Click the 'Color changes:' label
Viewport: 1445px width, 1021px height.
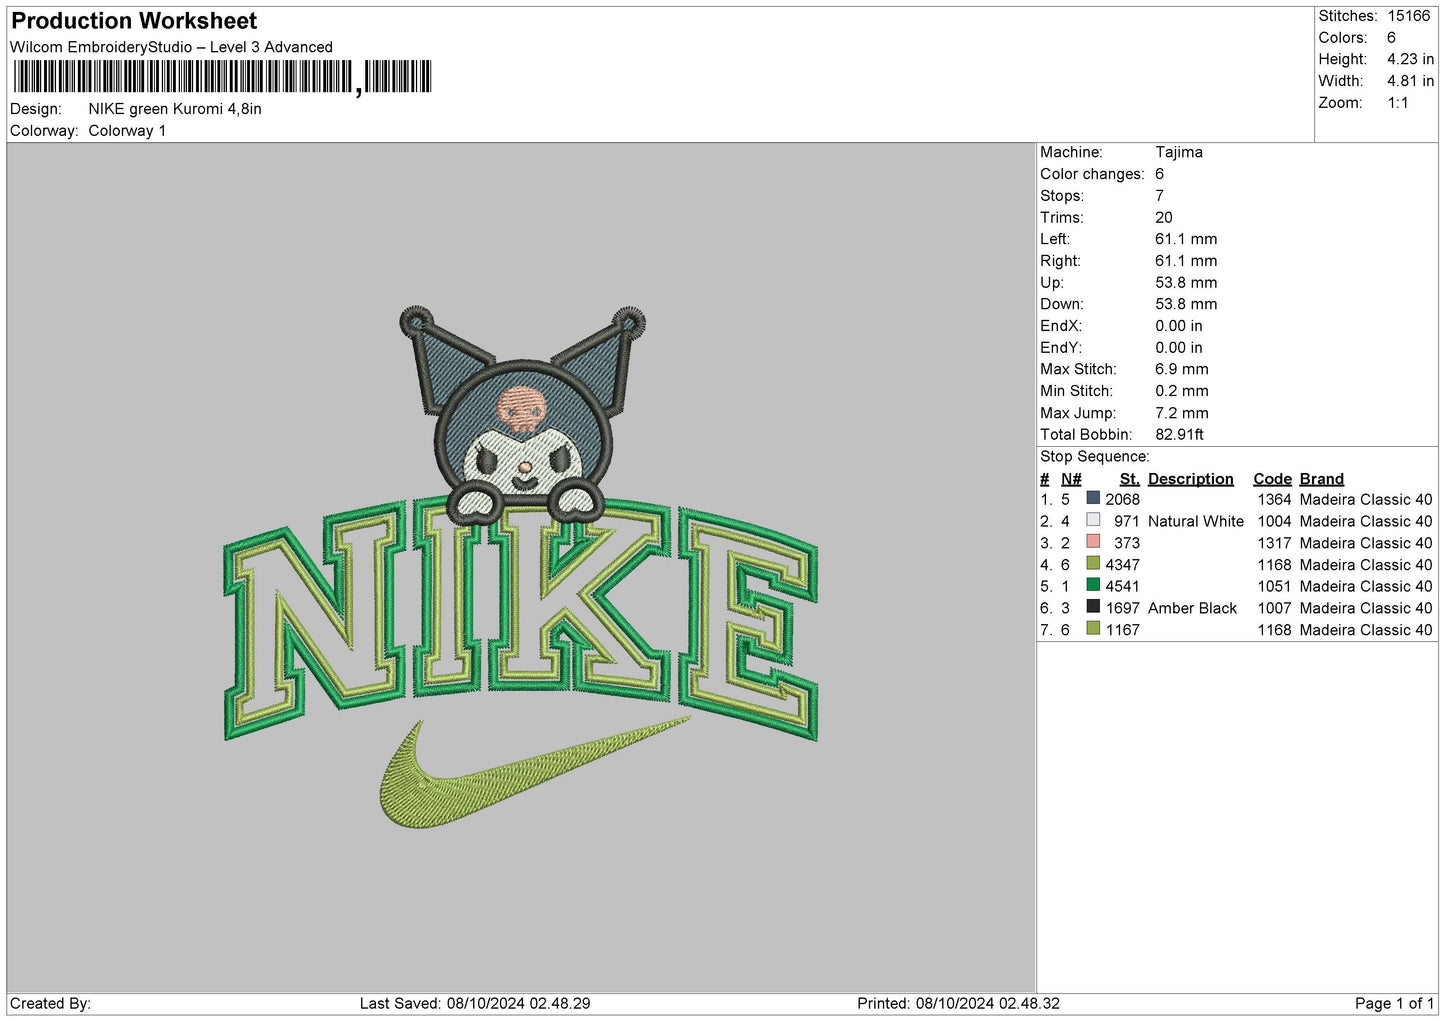pyautogui.click(x=1091, y=174)
